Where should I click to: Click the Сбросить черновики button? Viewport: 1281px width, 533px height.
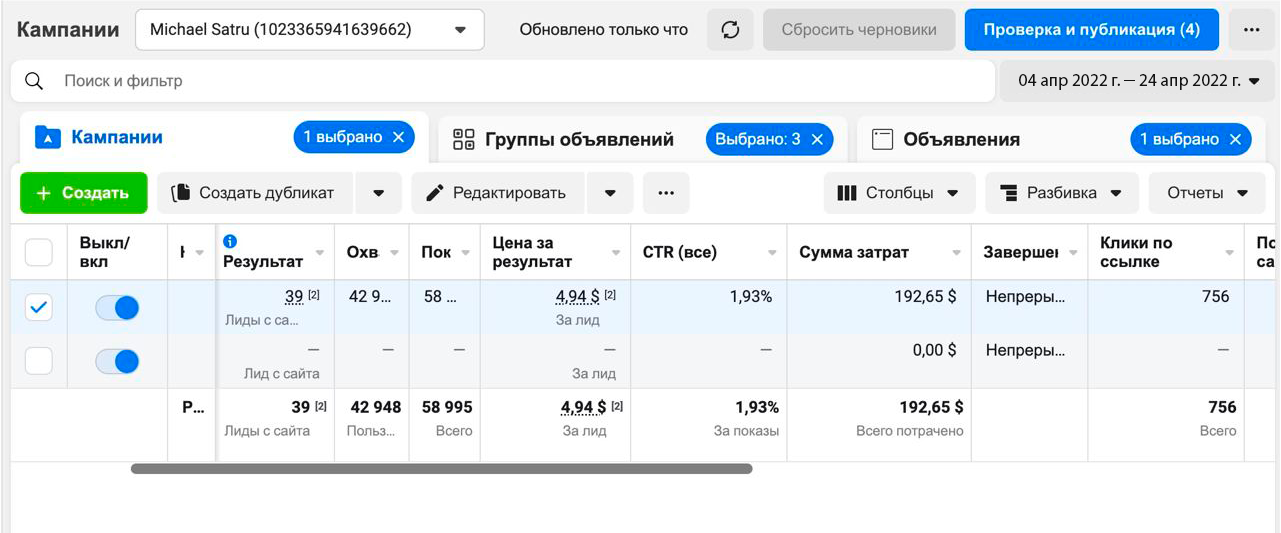coord(859,30)
